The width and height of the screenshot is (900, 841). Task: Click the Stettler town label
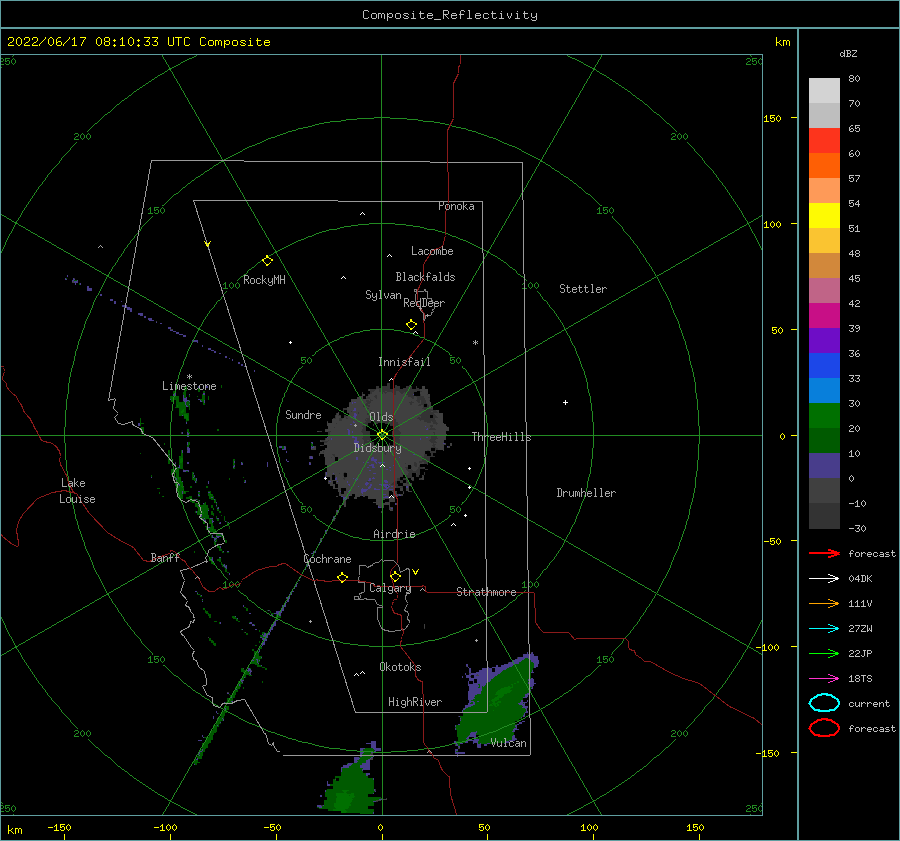point(583,289)
